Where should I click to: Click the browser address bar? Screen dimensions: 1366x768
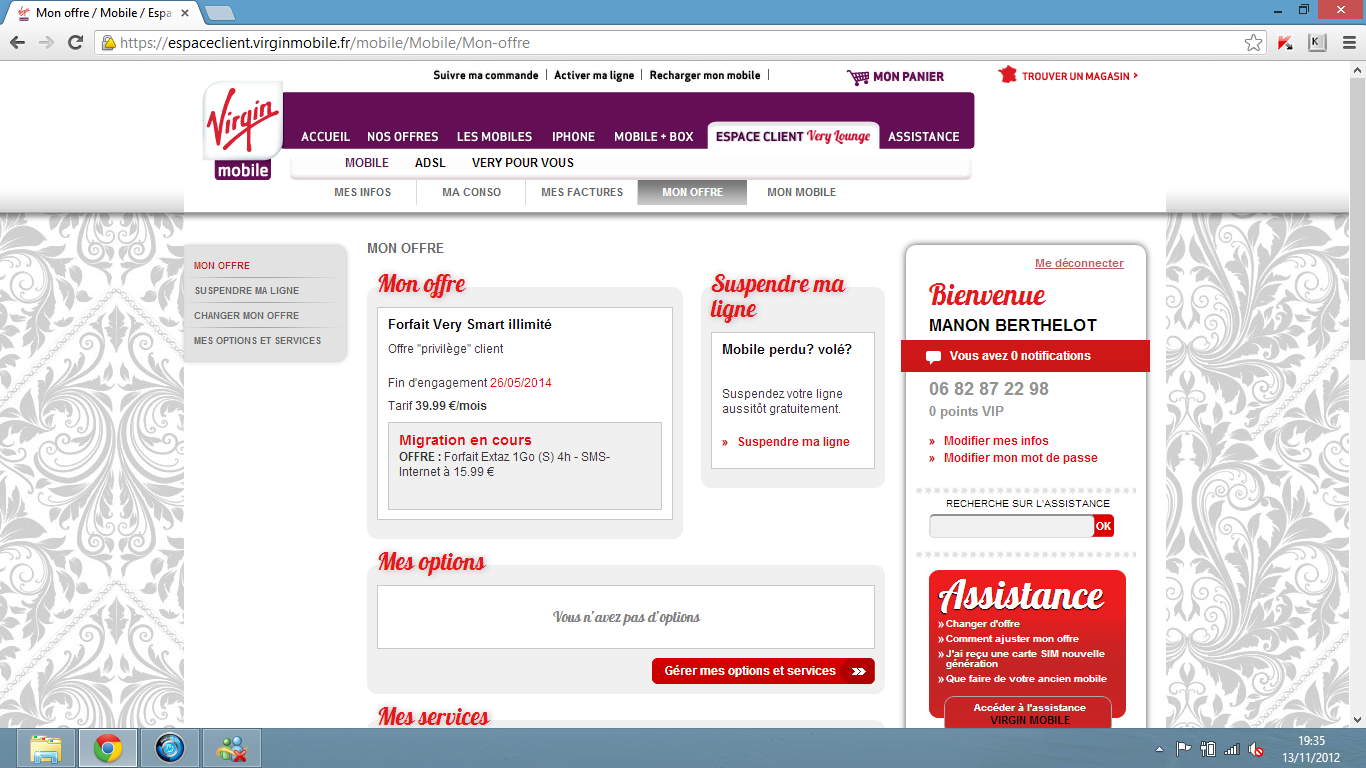[680, 43]
